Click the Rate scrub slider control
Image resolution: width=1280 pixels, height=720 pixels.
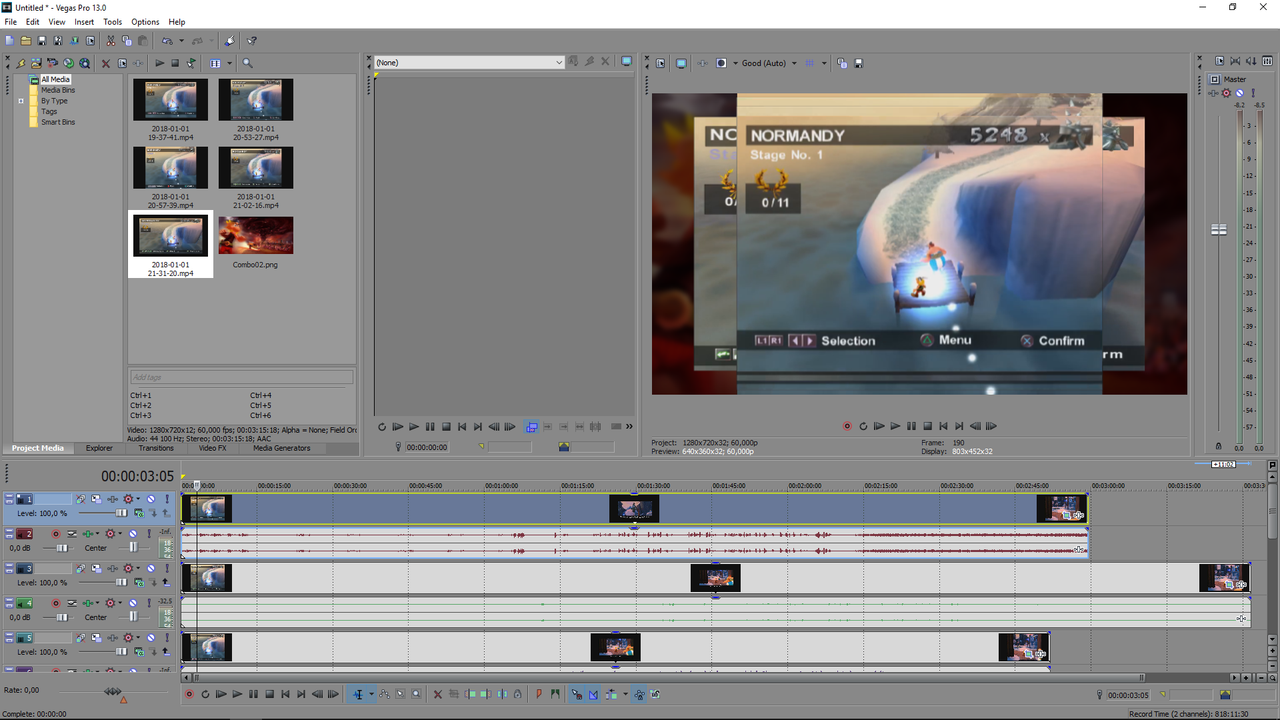tap(113, 691)
